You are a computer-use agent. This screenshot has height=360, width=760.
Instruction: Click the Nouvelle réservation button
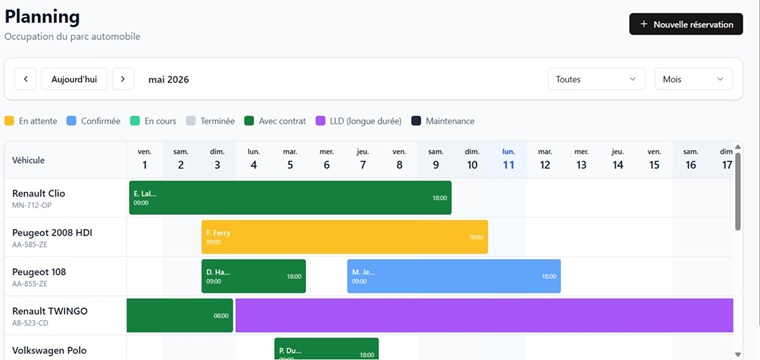(686, 24)
